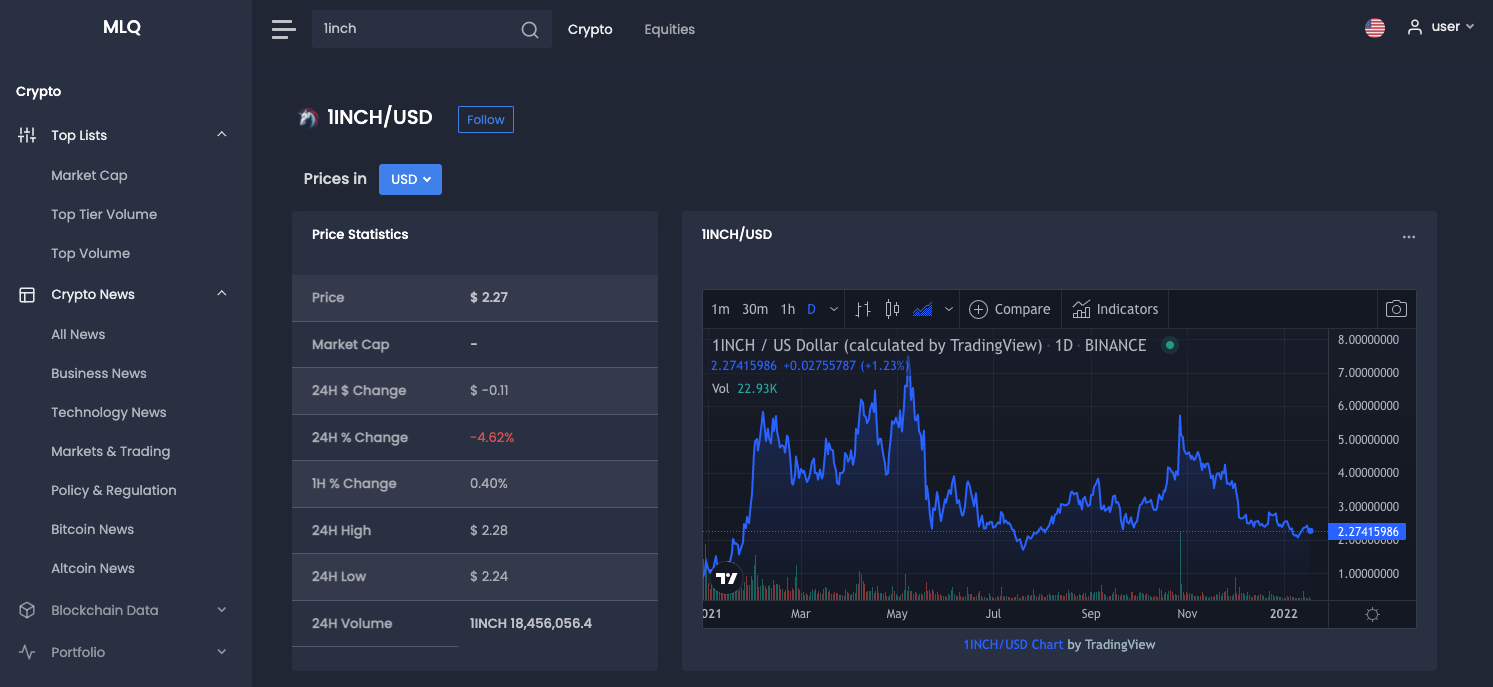1493x687 pixels.
Task: Open the Indicators chart icon
Action: (x=1081, y=309)
